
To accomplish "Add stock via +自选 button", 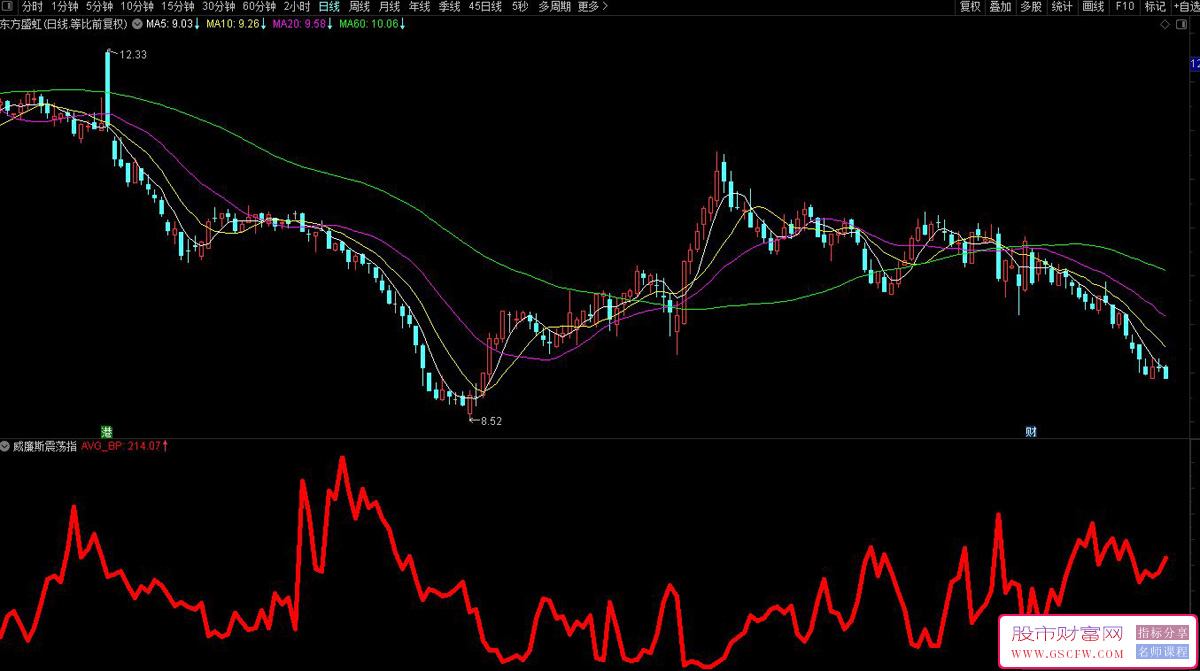I will 1185,6.
